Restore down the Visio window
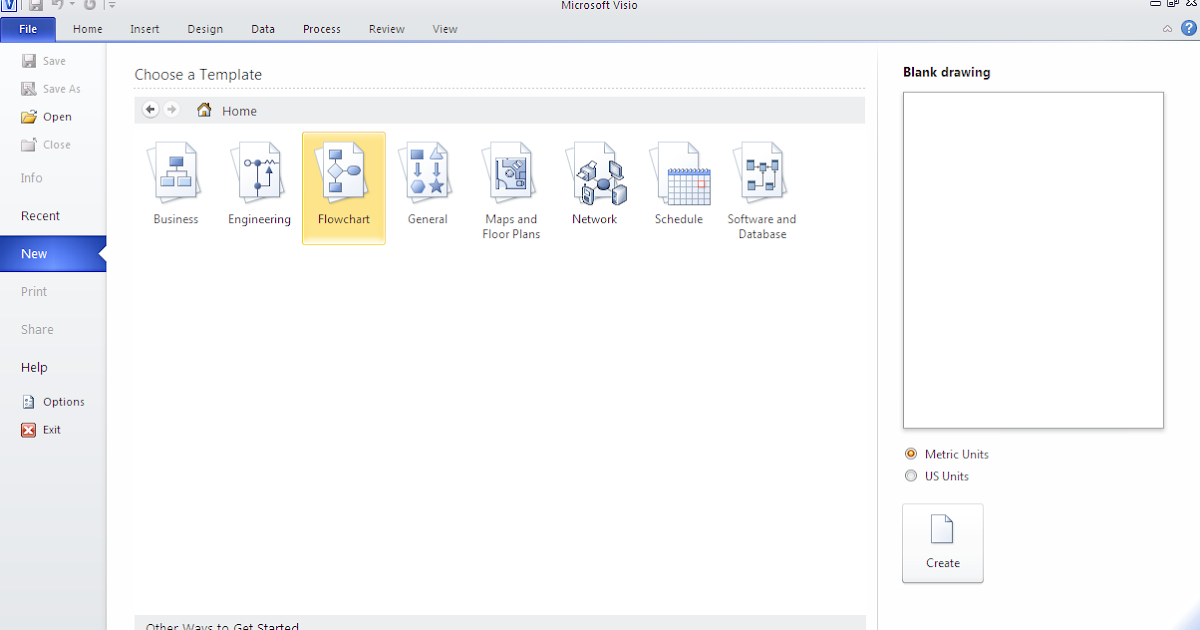 (1172, 4)
